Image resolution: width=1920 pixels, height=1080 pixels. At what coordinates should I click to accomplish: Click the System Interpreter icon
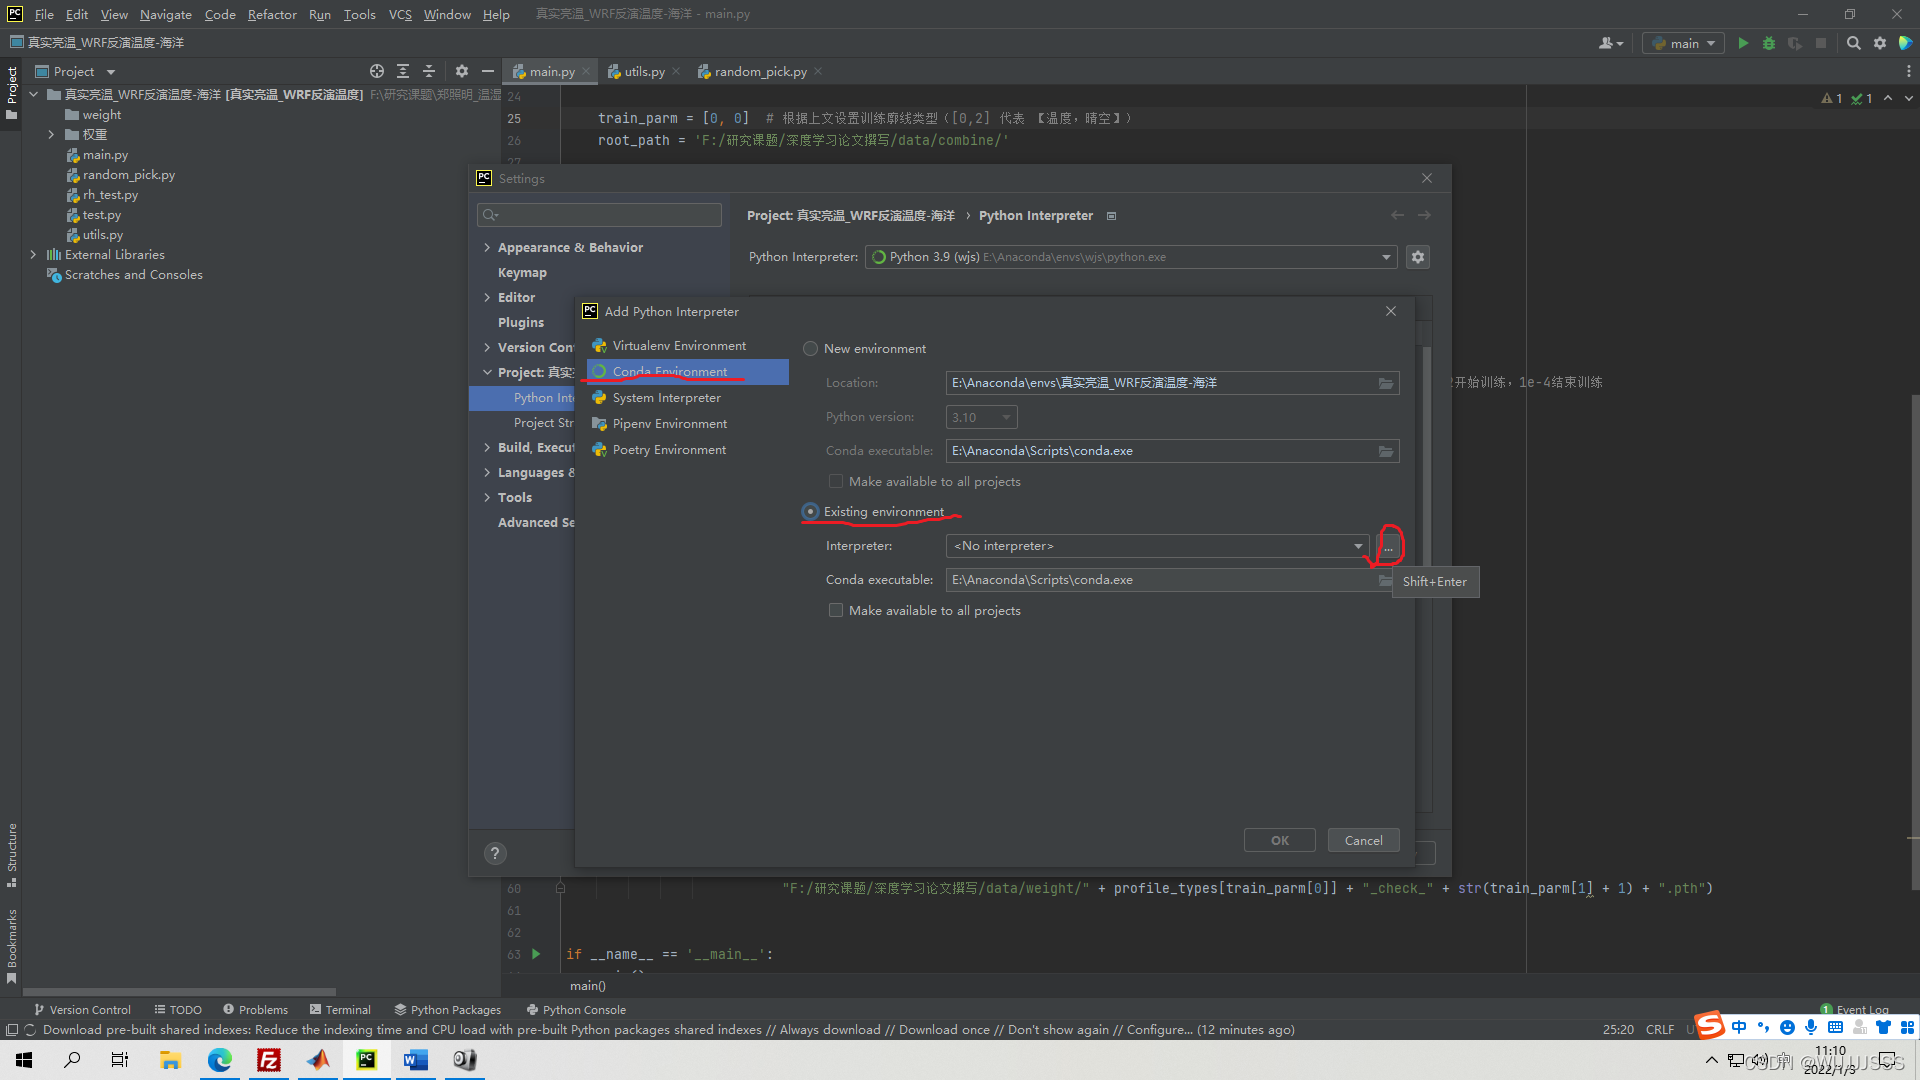point(600,397)
